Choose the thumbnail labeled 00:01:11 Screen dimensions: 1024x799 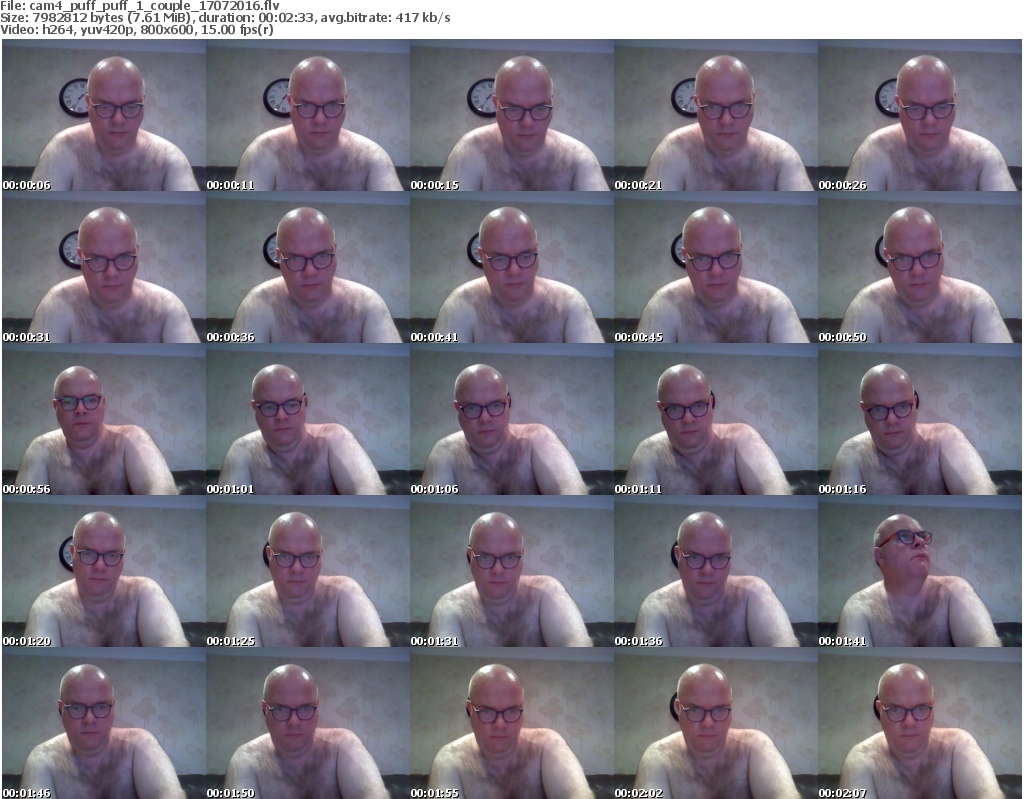716,419
